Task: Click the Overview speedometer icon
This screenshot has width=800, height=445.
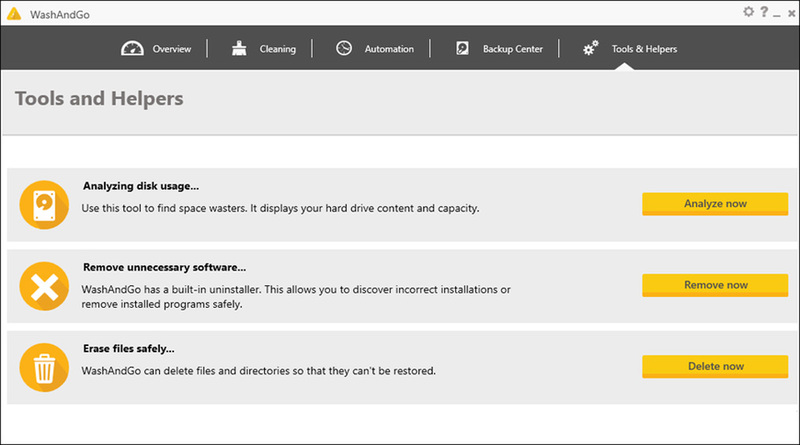Action: pos(132,48)
